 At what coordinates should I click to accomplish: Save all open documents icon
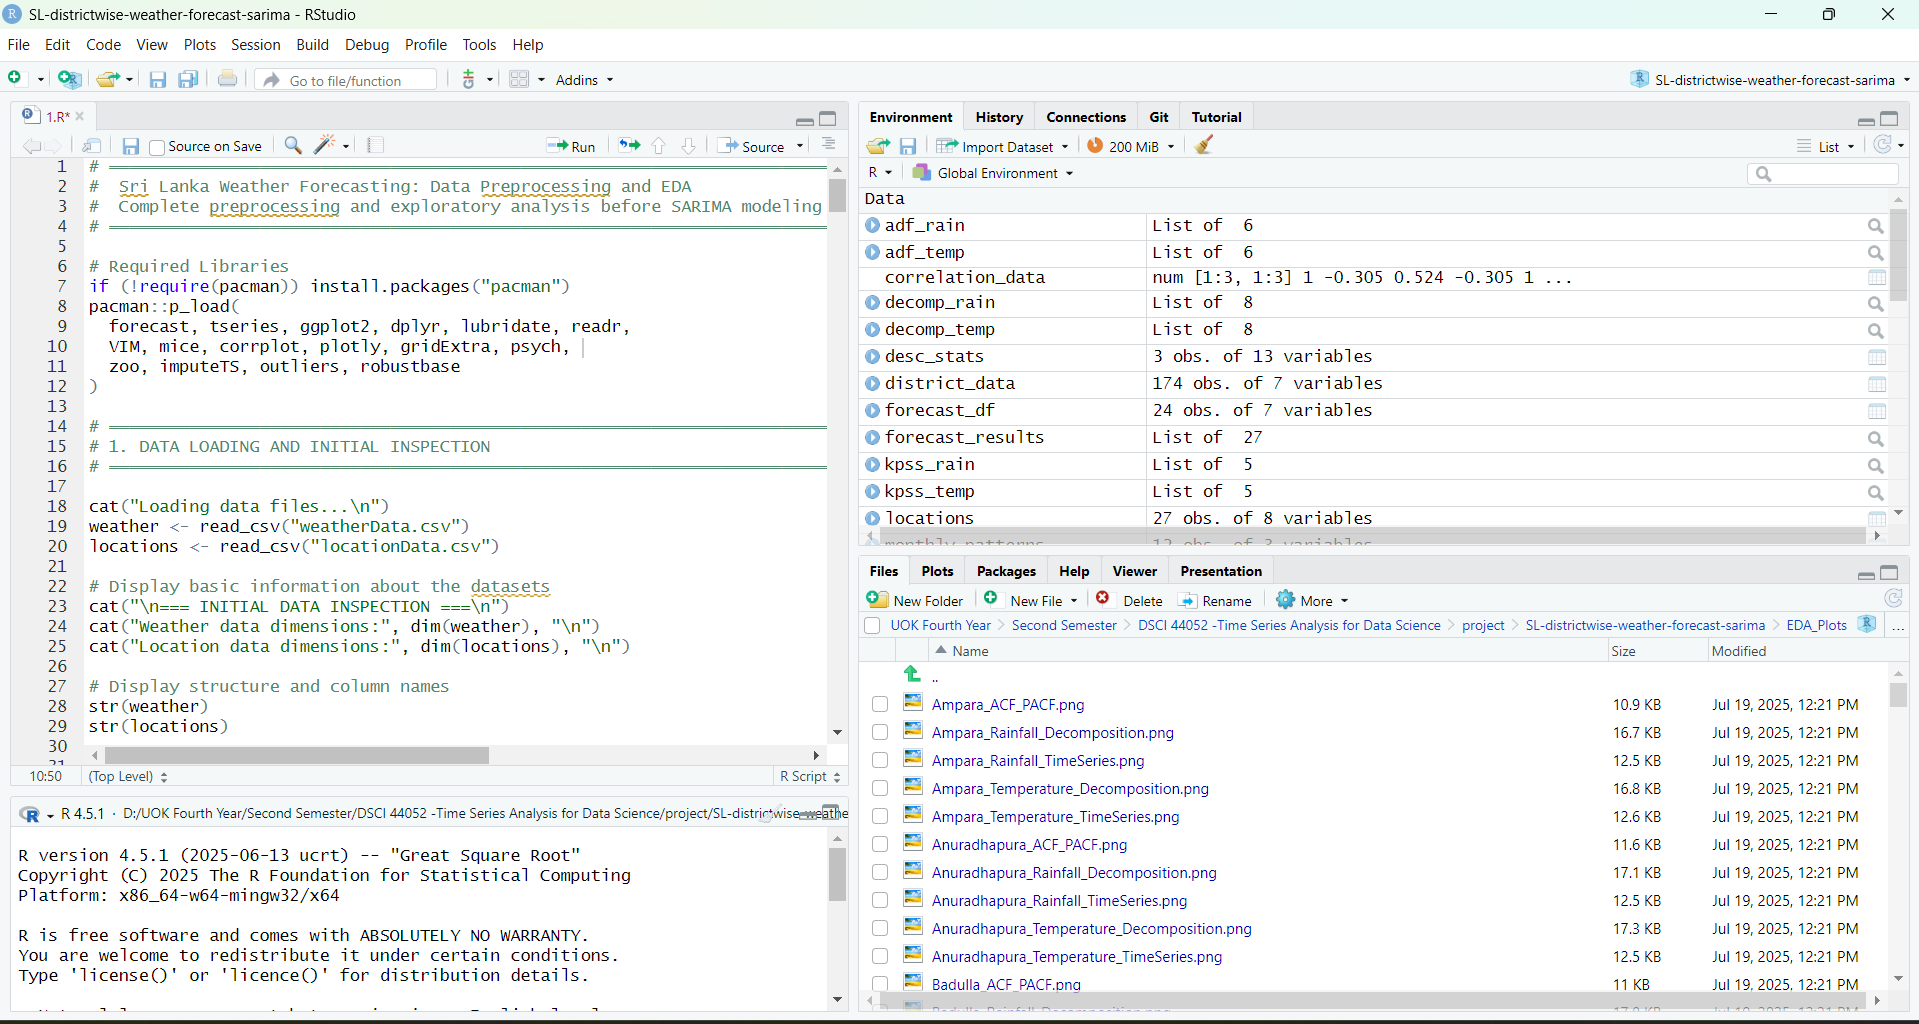coord(188,80)
